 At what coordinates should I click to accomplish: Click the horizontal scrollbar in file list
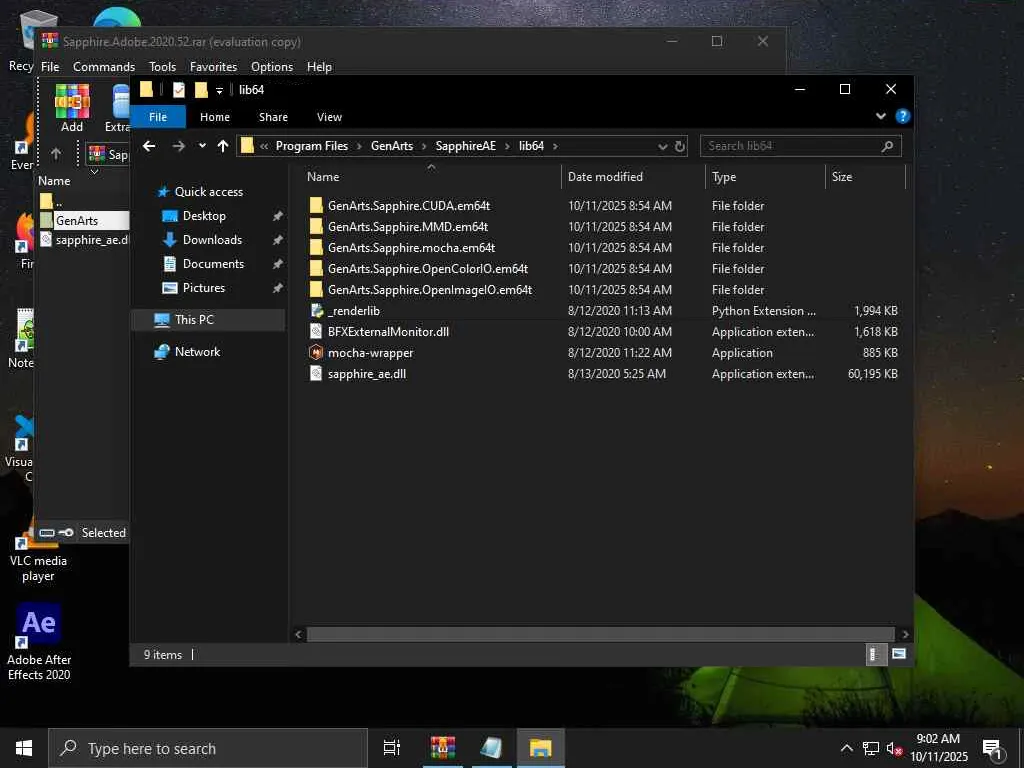600,634
